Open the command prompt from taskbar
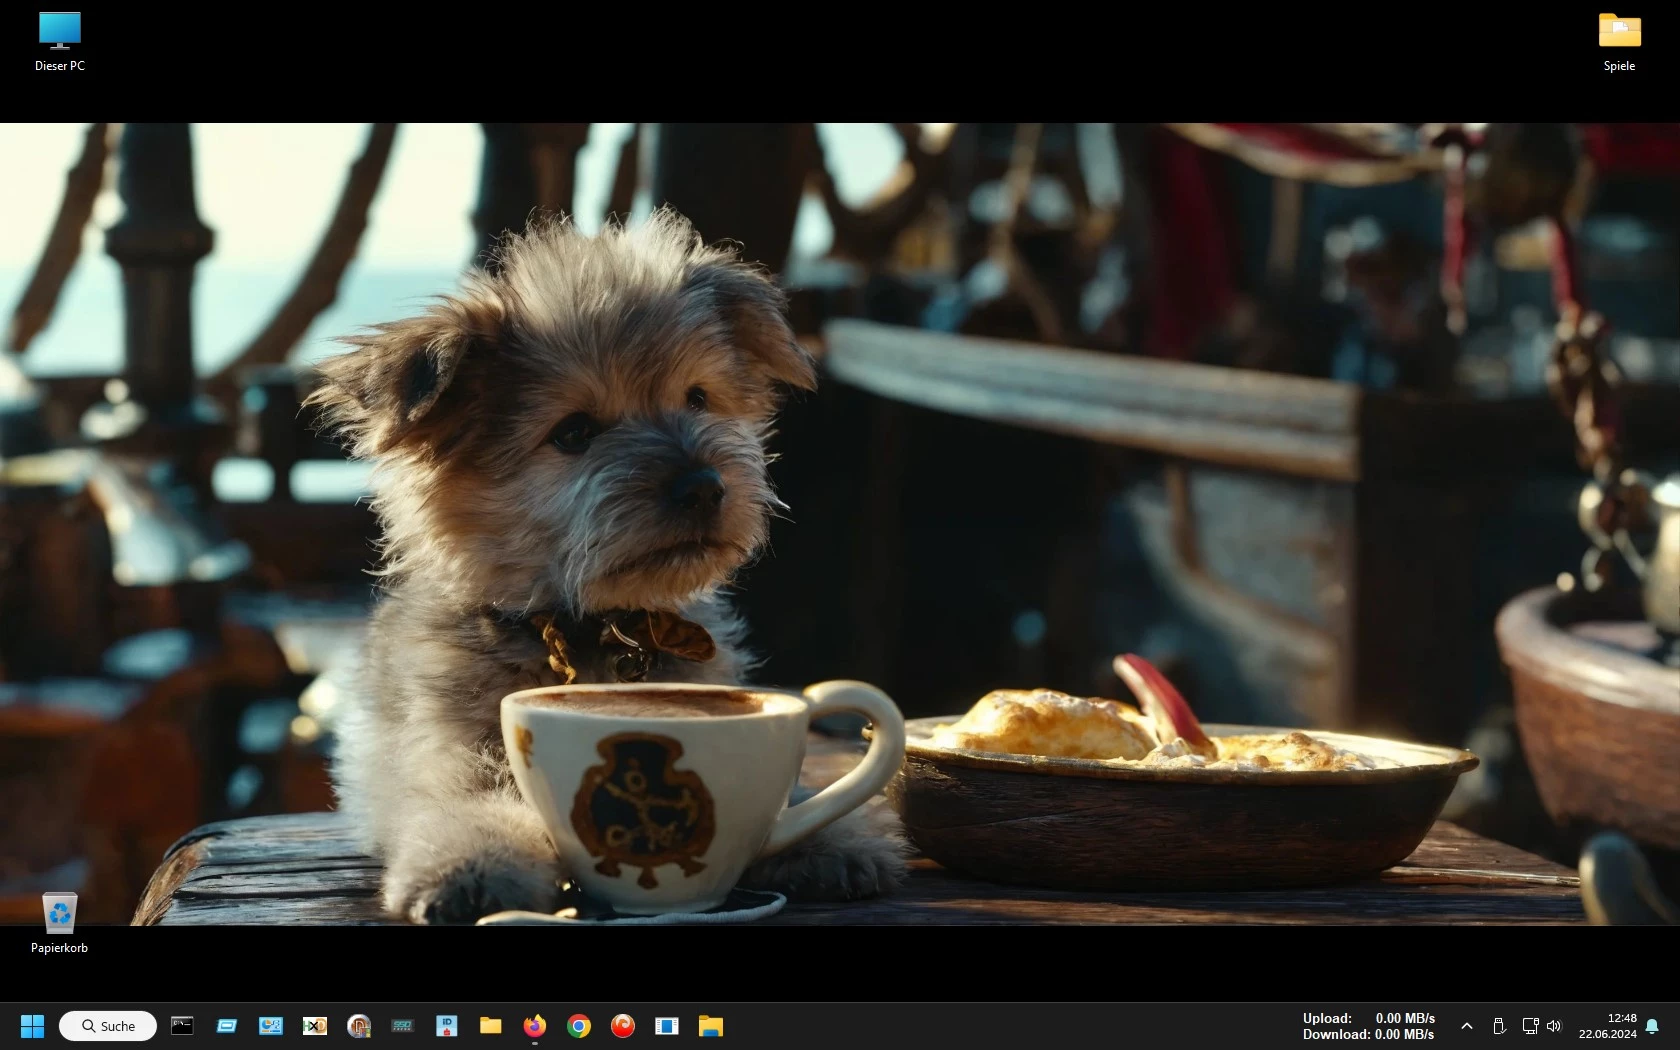 pos(182,1026)
